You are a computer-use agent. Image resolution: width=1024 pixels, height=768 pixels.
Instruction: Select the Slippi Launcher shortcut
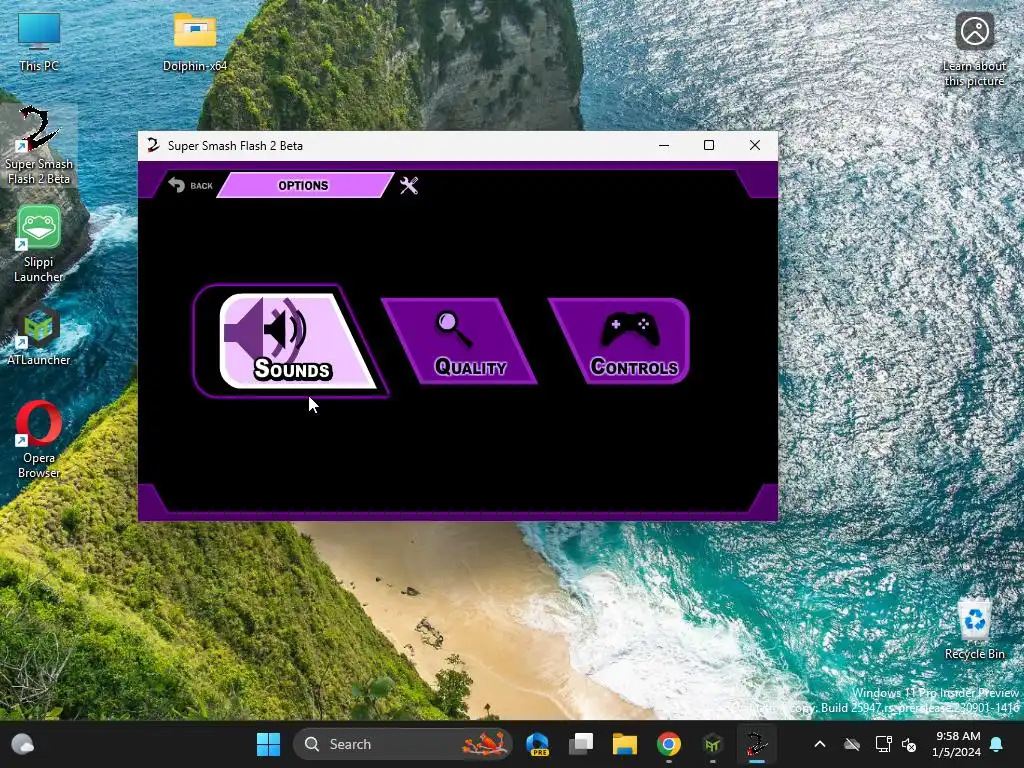(x=39, y=243)
